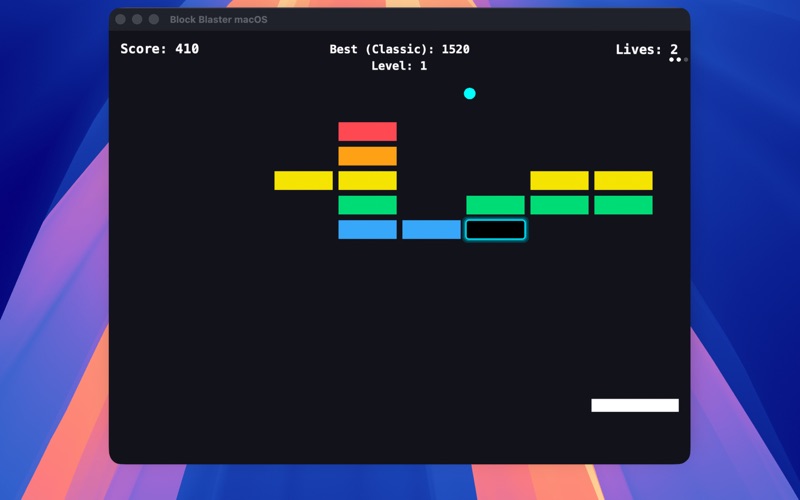This screenshot has height=500, width=800.
Task: Click the yellow brick just left of the rightmost yellow
Action: [559, 181]
